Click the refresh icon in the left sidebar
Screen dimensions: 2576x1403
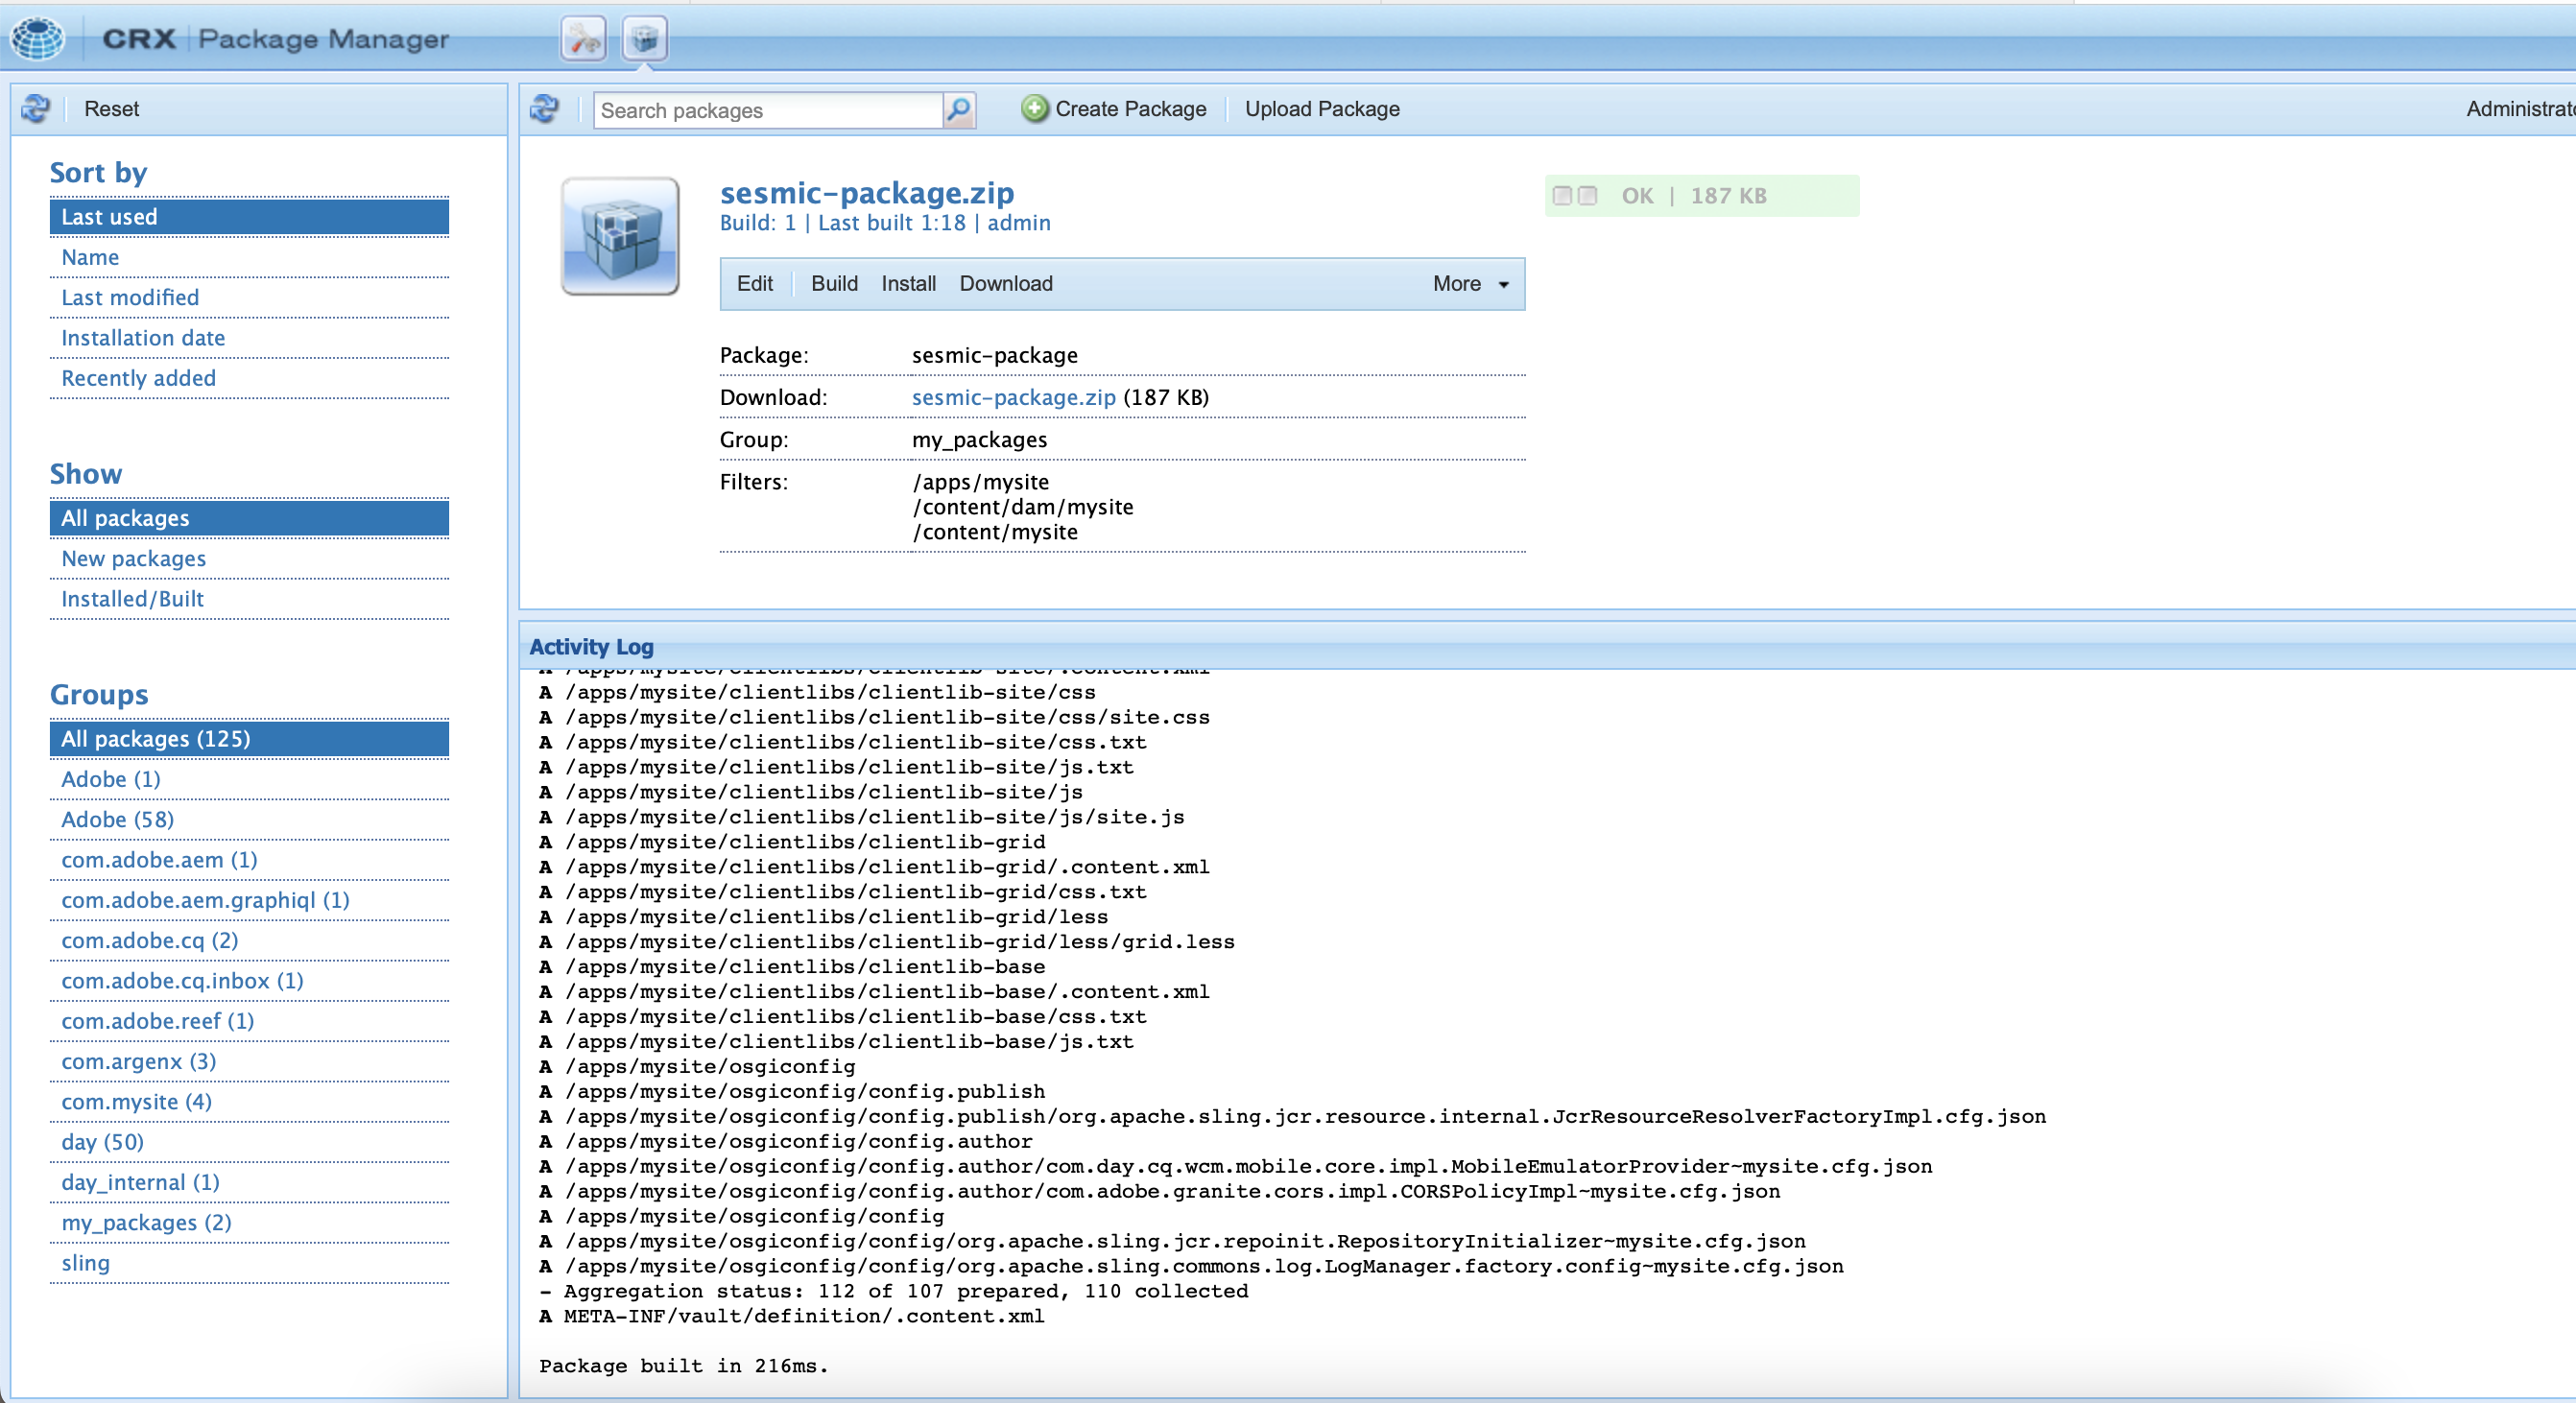pyautogui.click(x=36, y=108)
